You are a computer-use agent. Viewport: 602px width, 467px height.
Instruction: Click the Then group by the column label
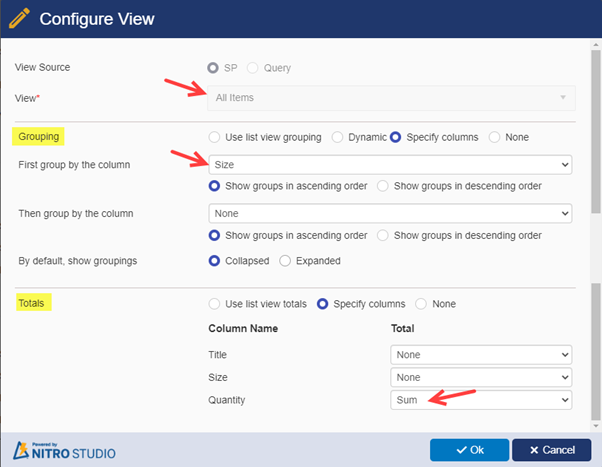[76, 214]
